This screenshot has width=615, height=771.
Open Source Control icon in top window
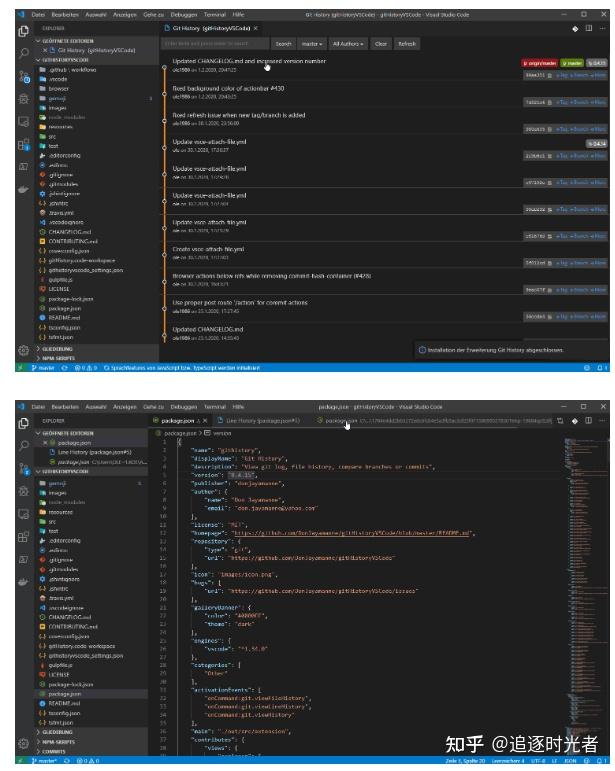(24, 77)
